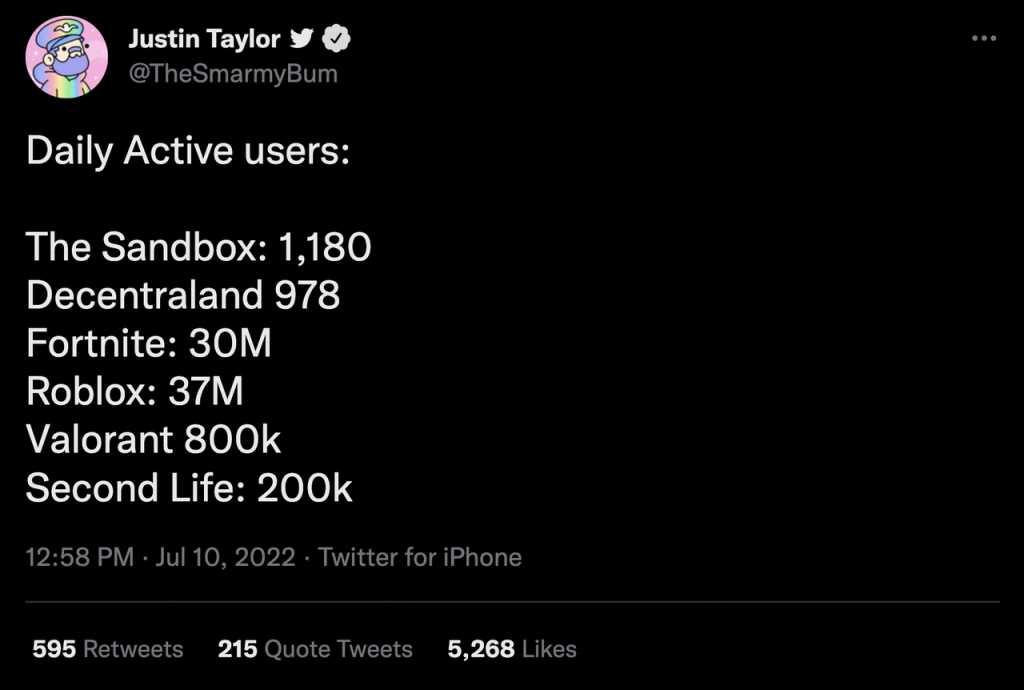Viewport: 1024px width, 690px height.
Task: Show the 5,268 Likes list
Action: (x=511, y=649)
